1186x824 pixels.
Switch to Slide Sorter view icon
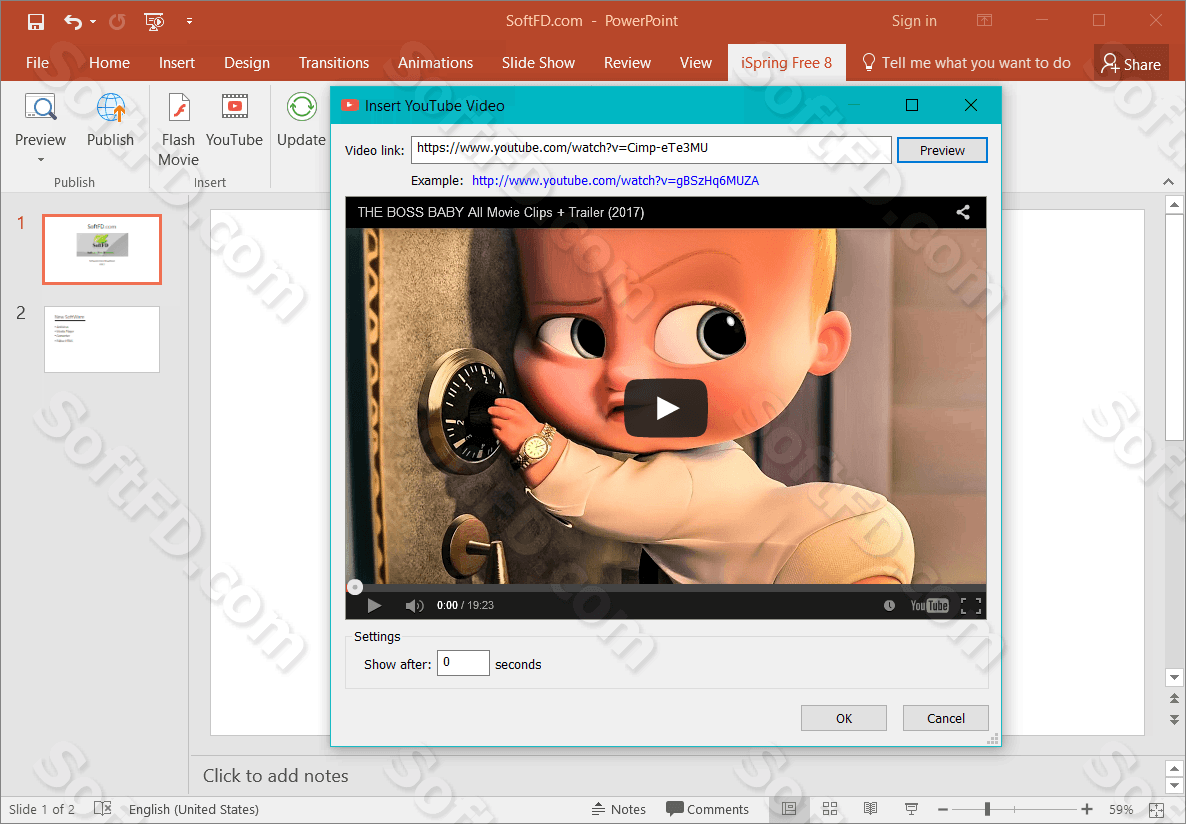click(x=830, y=809)
